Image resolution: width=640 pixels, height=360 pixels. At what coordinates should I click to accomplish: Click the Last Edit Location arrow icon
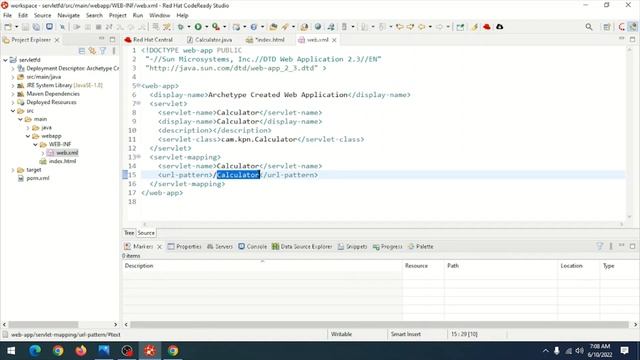coord(399,27)
